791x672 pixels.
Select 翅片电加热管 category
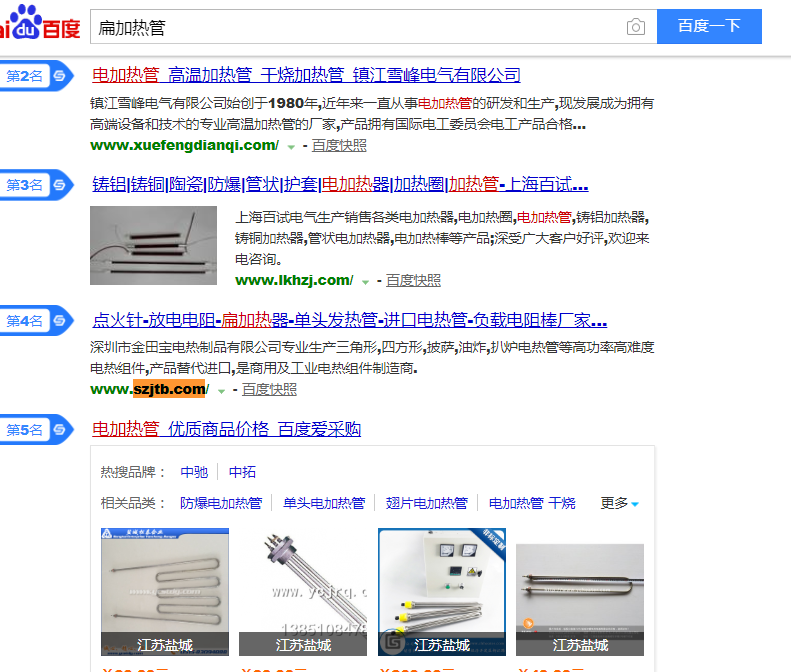427,503
